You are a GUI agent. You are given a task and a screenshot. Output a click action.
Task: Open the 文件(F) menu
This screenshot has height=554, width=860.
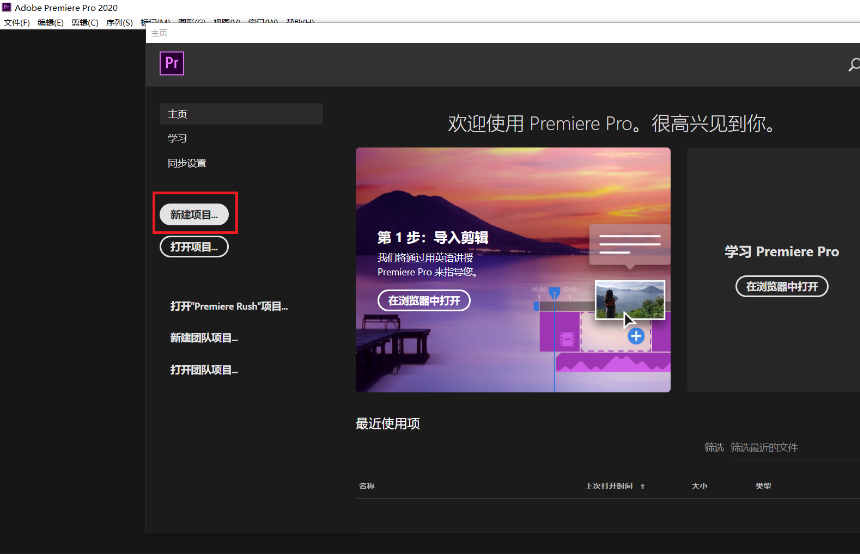(x=17, y=22)
